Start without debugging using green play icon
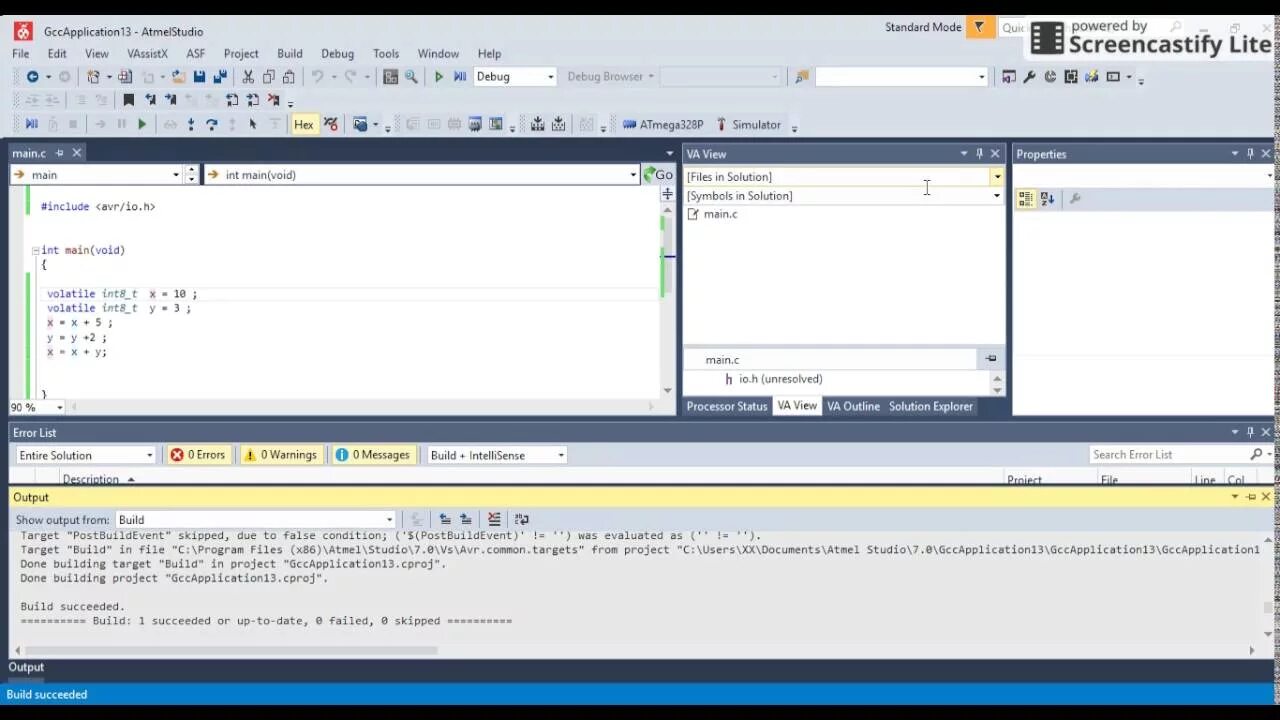This screenshot has width=1280, height=720. [x=438, y=77]
